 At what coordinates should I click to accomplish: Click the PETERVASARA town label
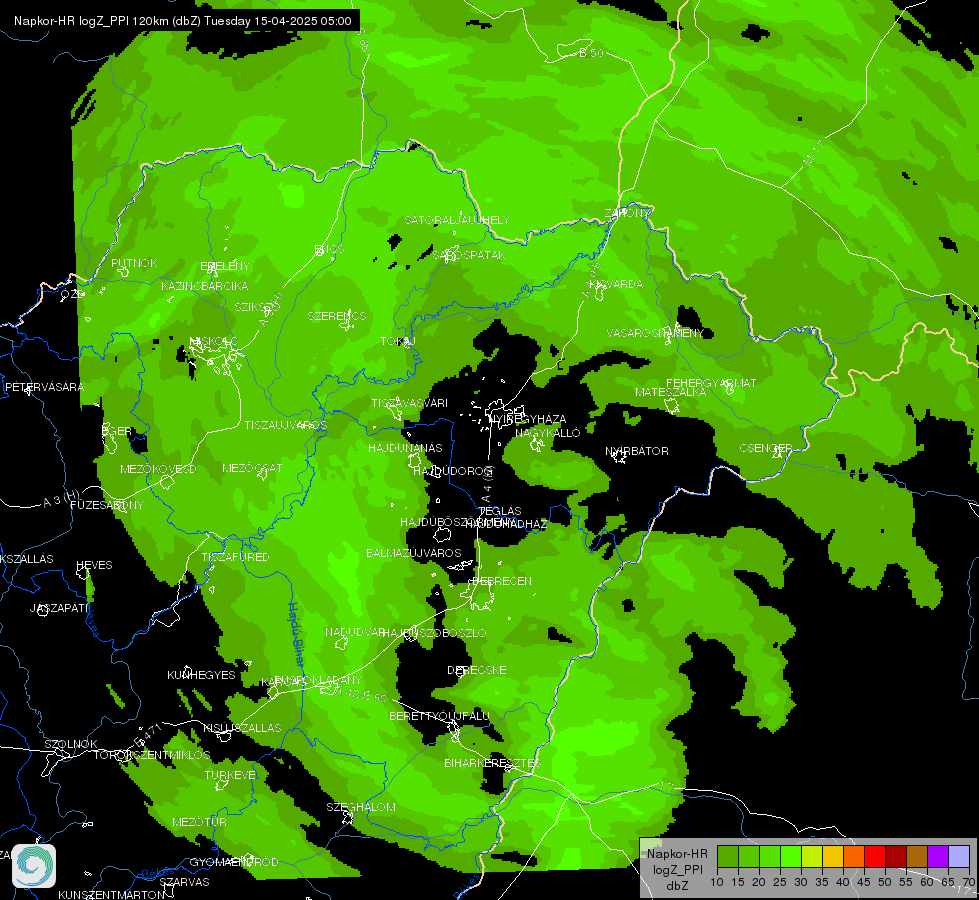point(44,387)
